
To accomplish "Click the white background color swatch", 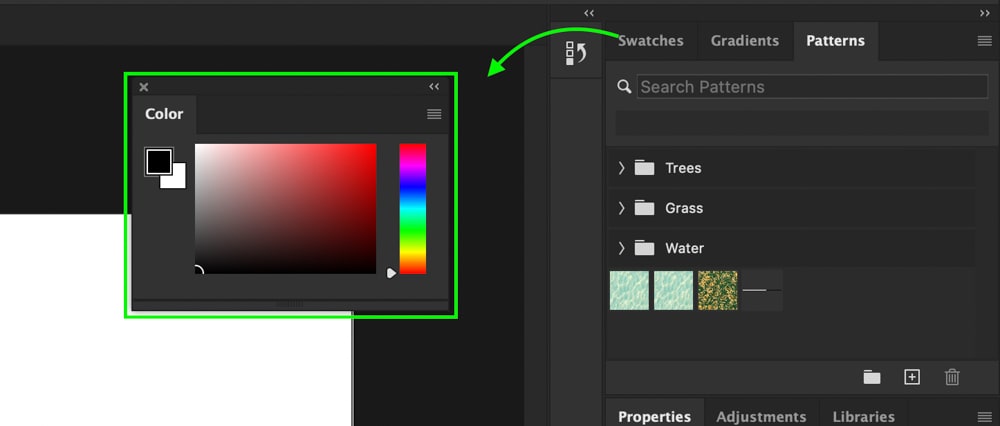I will [178, 180].
